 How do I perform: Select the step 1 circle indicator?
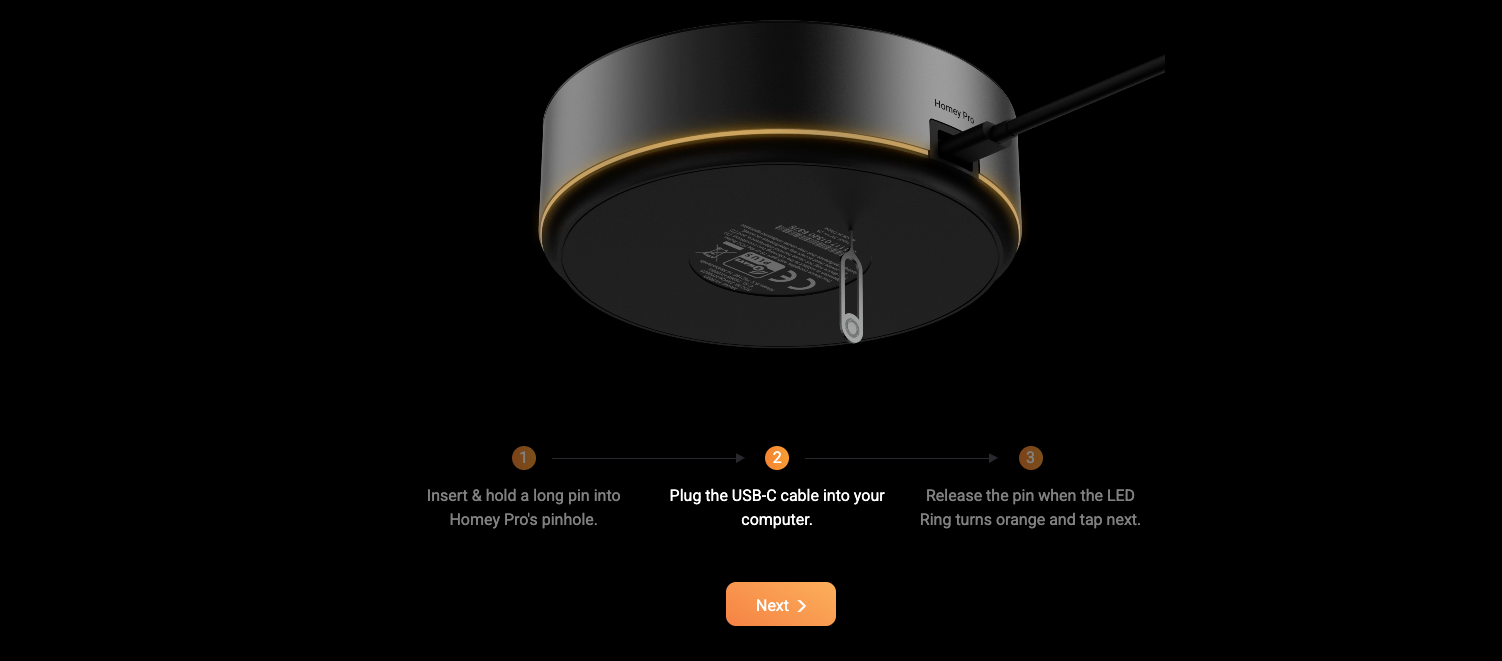(x=523, y=458)
